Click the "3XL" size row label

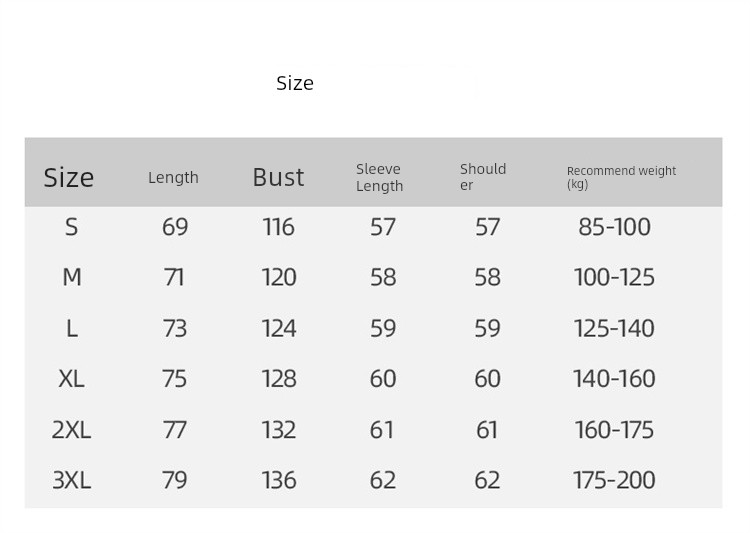coord(71,480)
